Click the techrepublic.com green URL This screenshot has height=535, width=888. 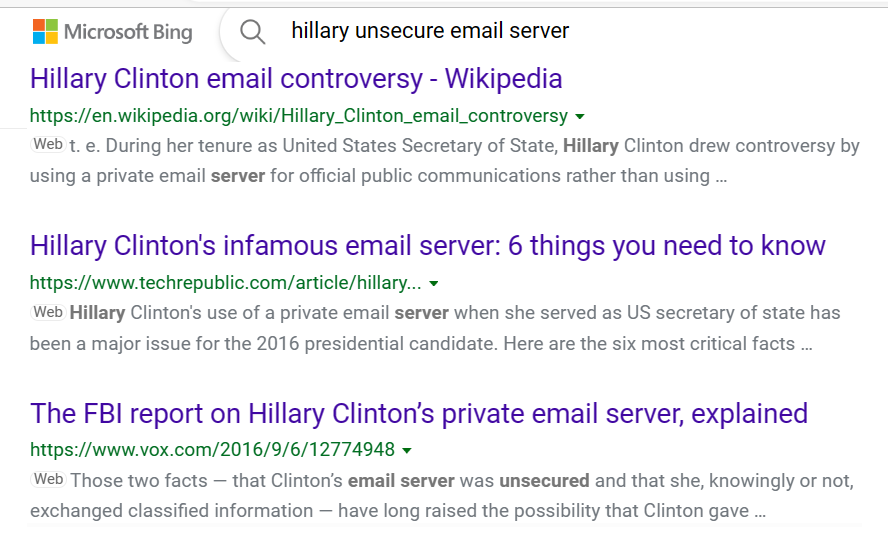(x=225, y=283)
